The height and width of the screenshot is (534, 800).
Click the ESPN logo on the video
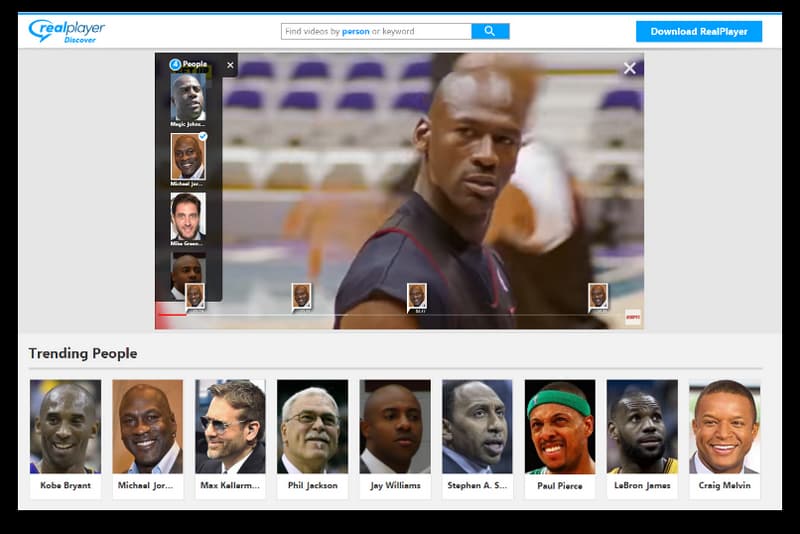[632, 317]
